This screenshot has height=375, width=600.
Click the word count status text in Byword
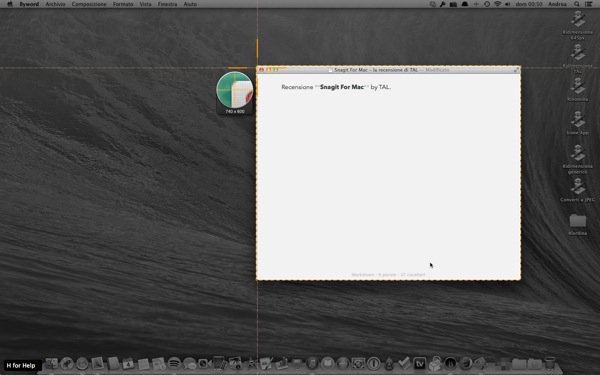[x=388, y=275]
